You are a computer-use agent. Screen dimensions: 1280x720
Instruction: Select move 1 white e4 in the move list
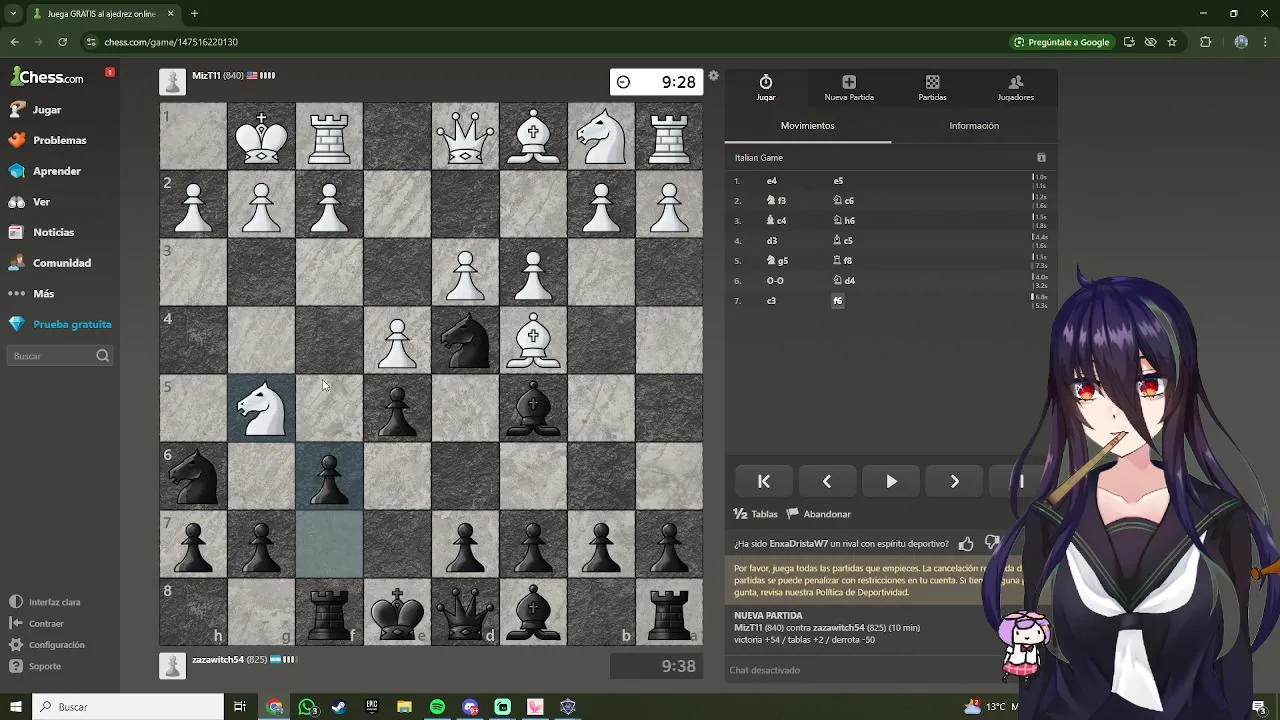[x=771, y=181]
